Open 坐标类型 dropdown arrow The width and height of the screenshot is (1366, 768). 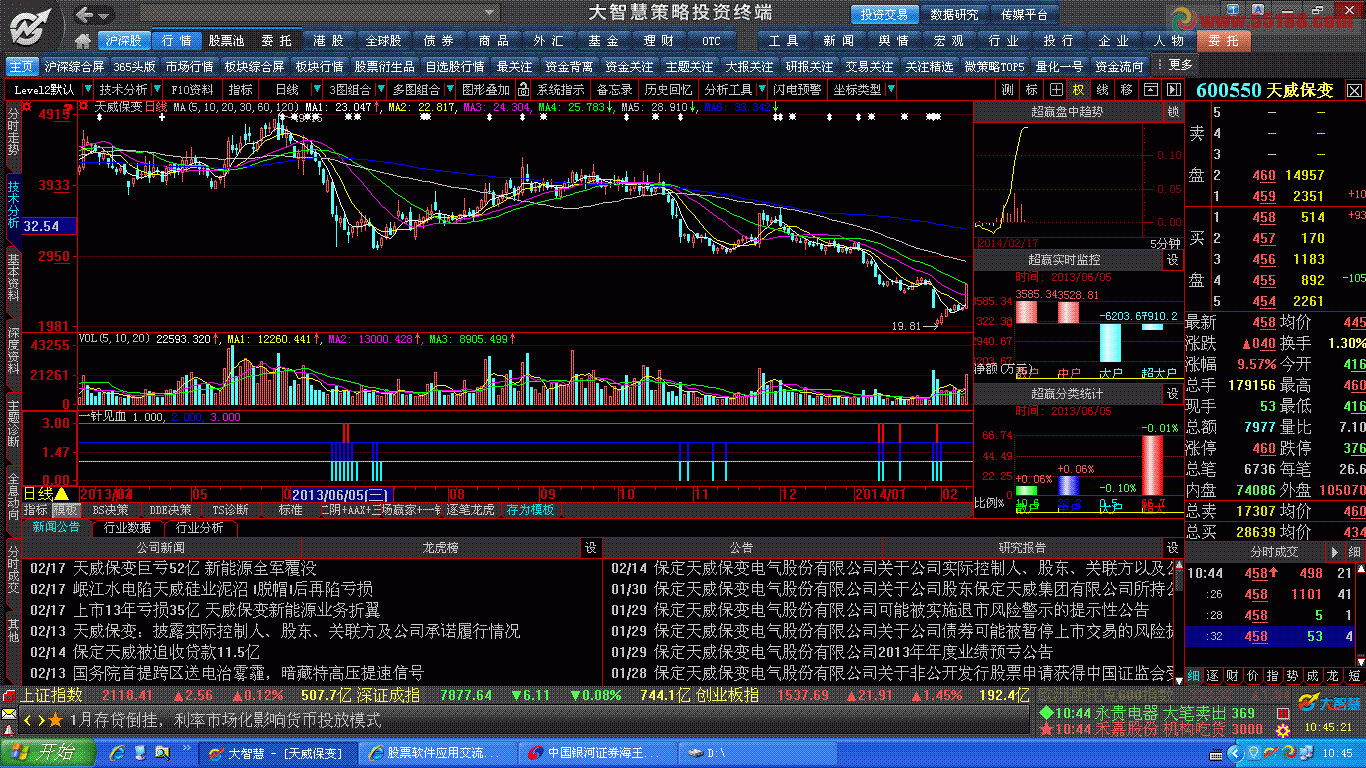click(x=891, y=89)
